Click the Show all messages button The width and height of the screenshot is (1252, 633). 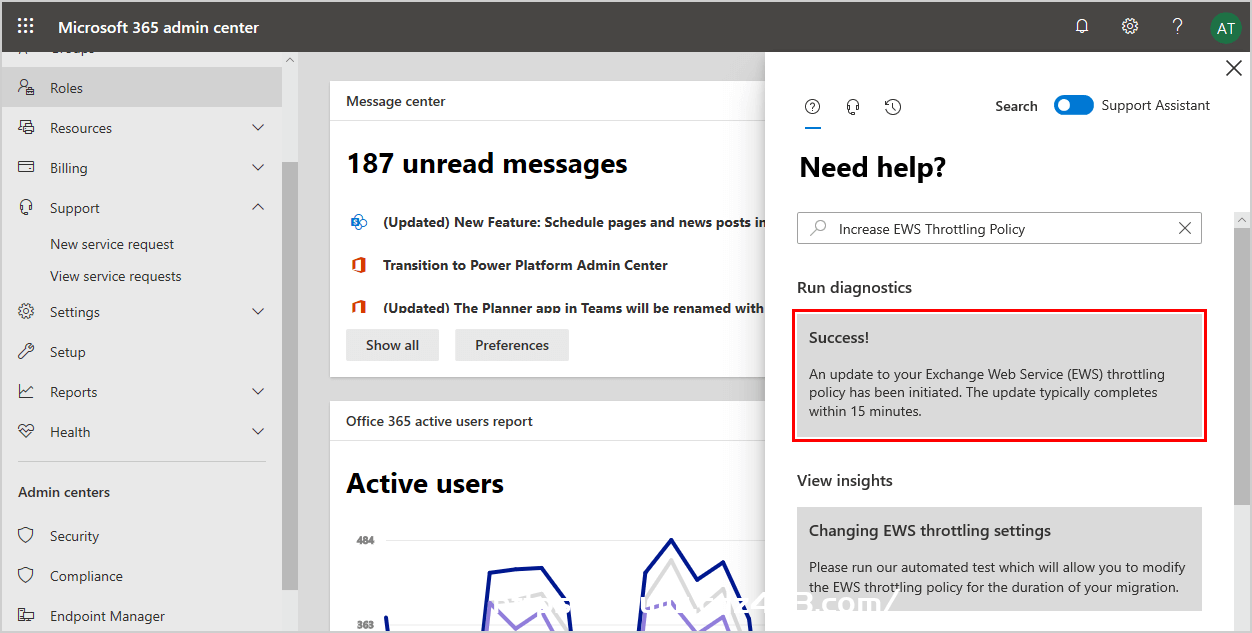392,345
